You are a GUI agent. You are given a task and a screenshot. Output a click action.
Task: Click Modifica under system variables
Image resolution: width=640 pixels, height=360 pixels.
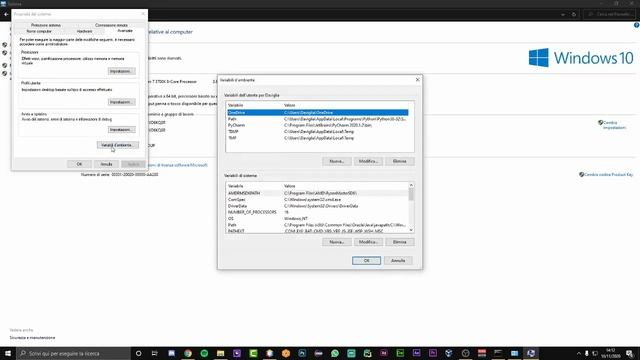coord(368,242)
